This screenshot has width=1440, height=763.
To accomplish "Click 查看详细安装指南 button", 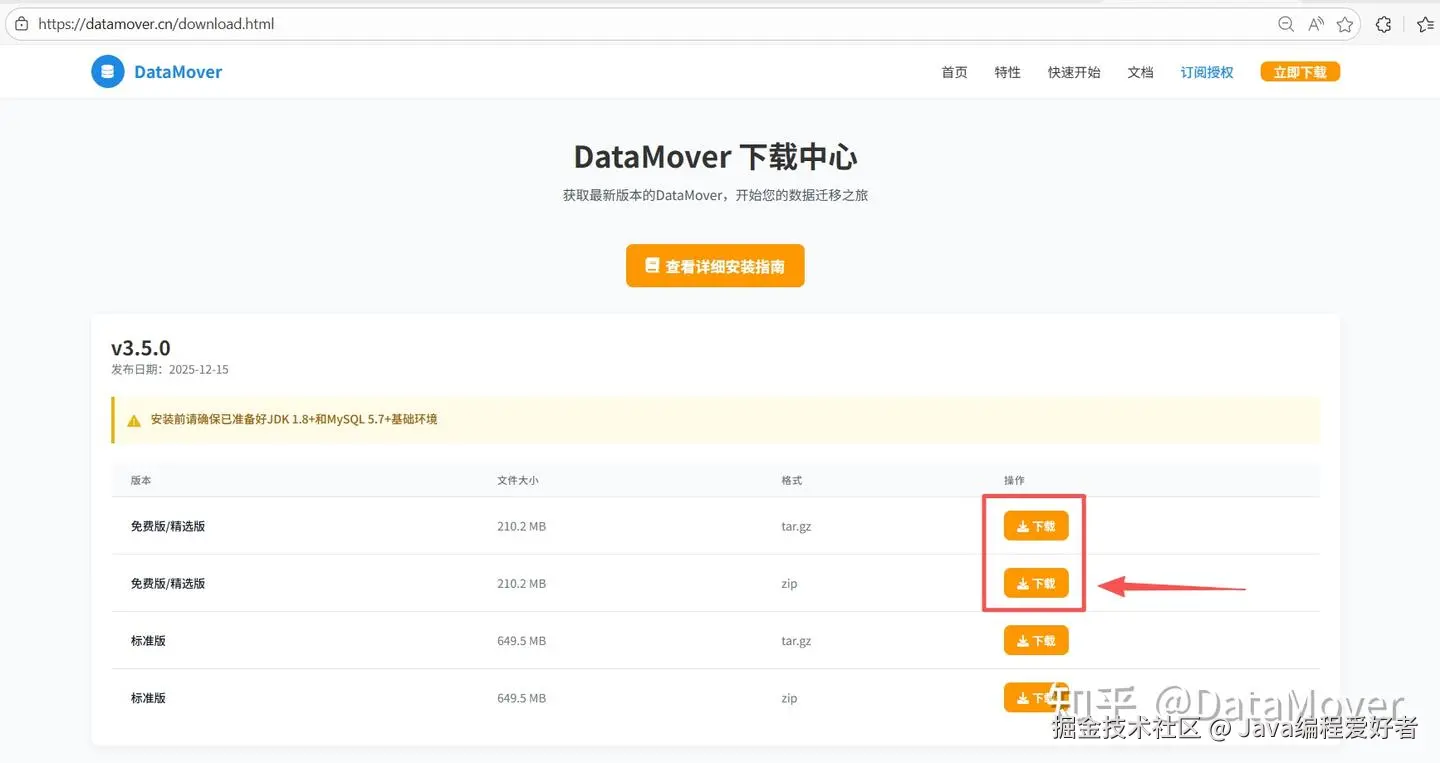I will pos(715,266).
